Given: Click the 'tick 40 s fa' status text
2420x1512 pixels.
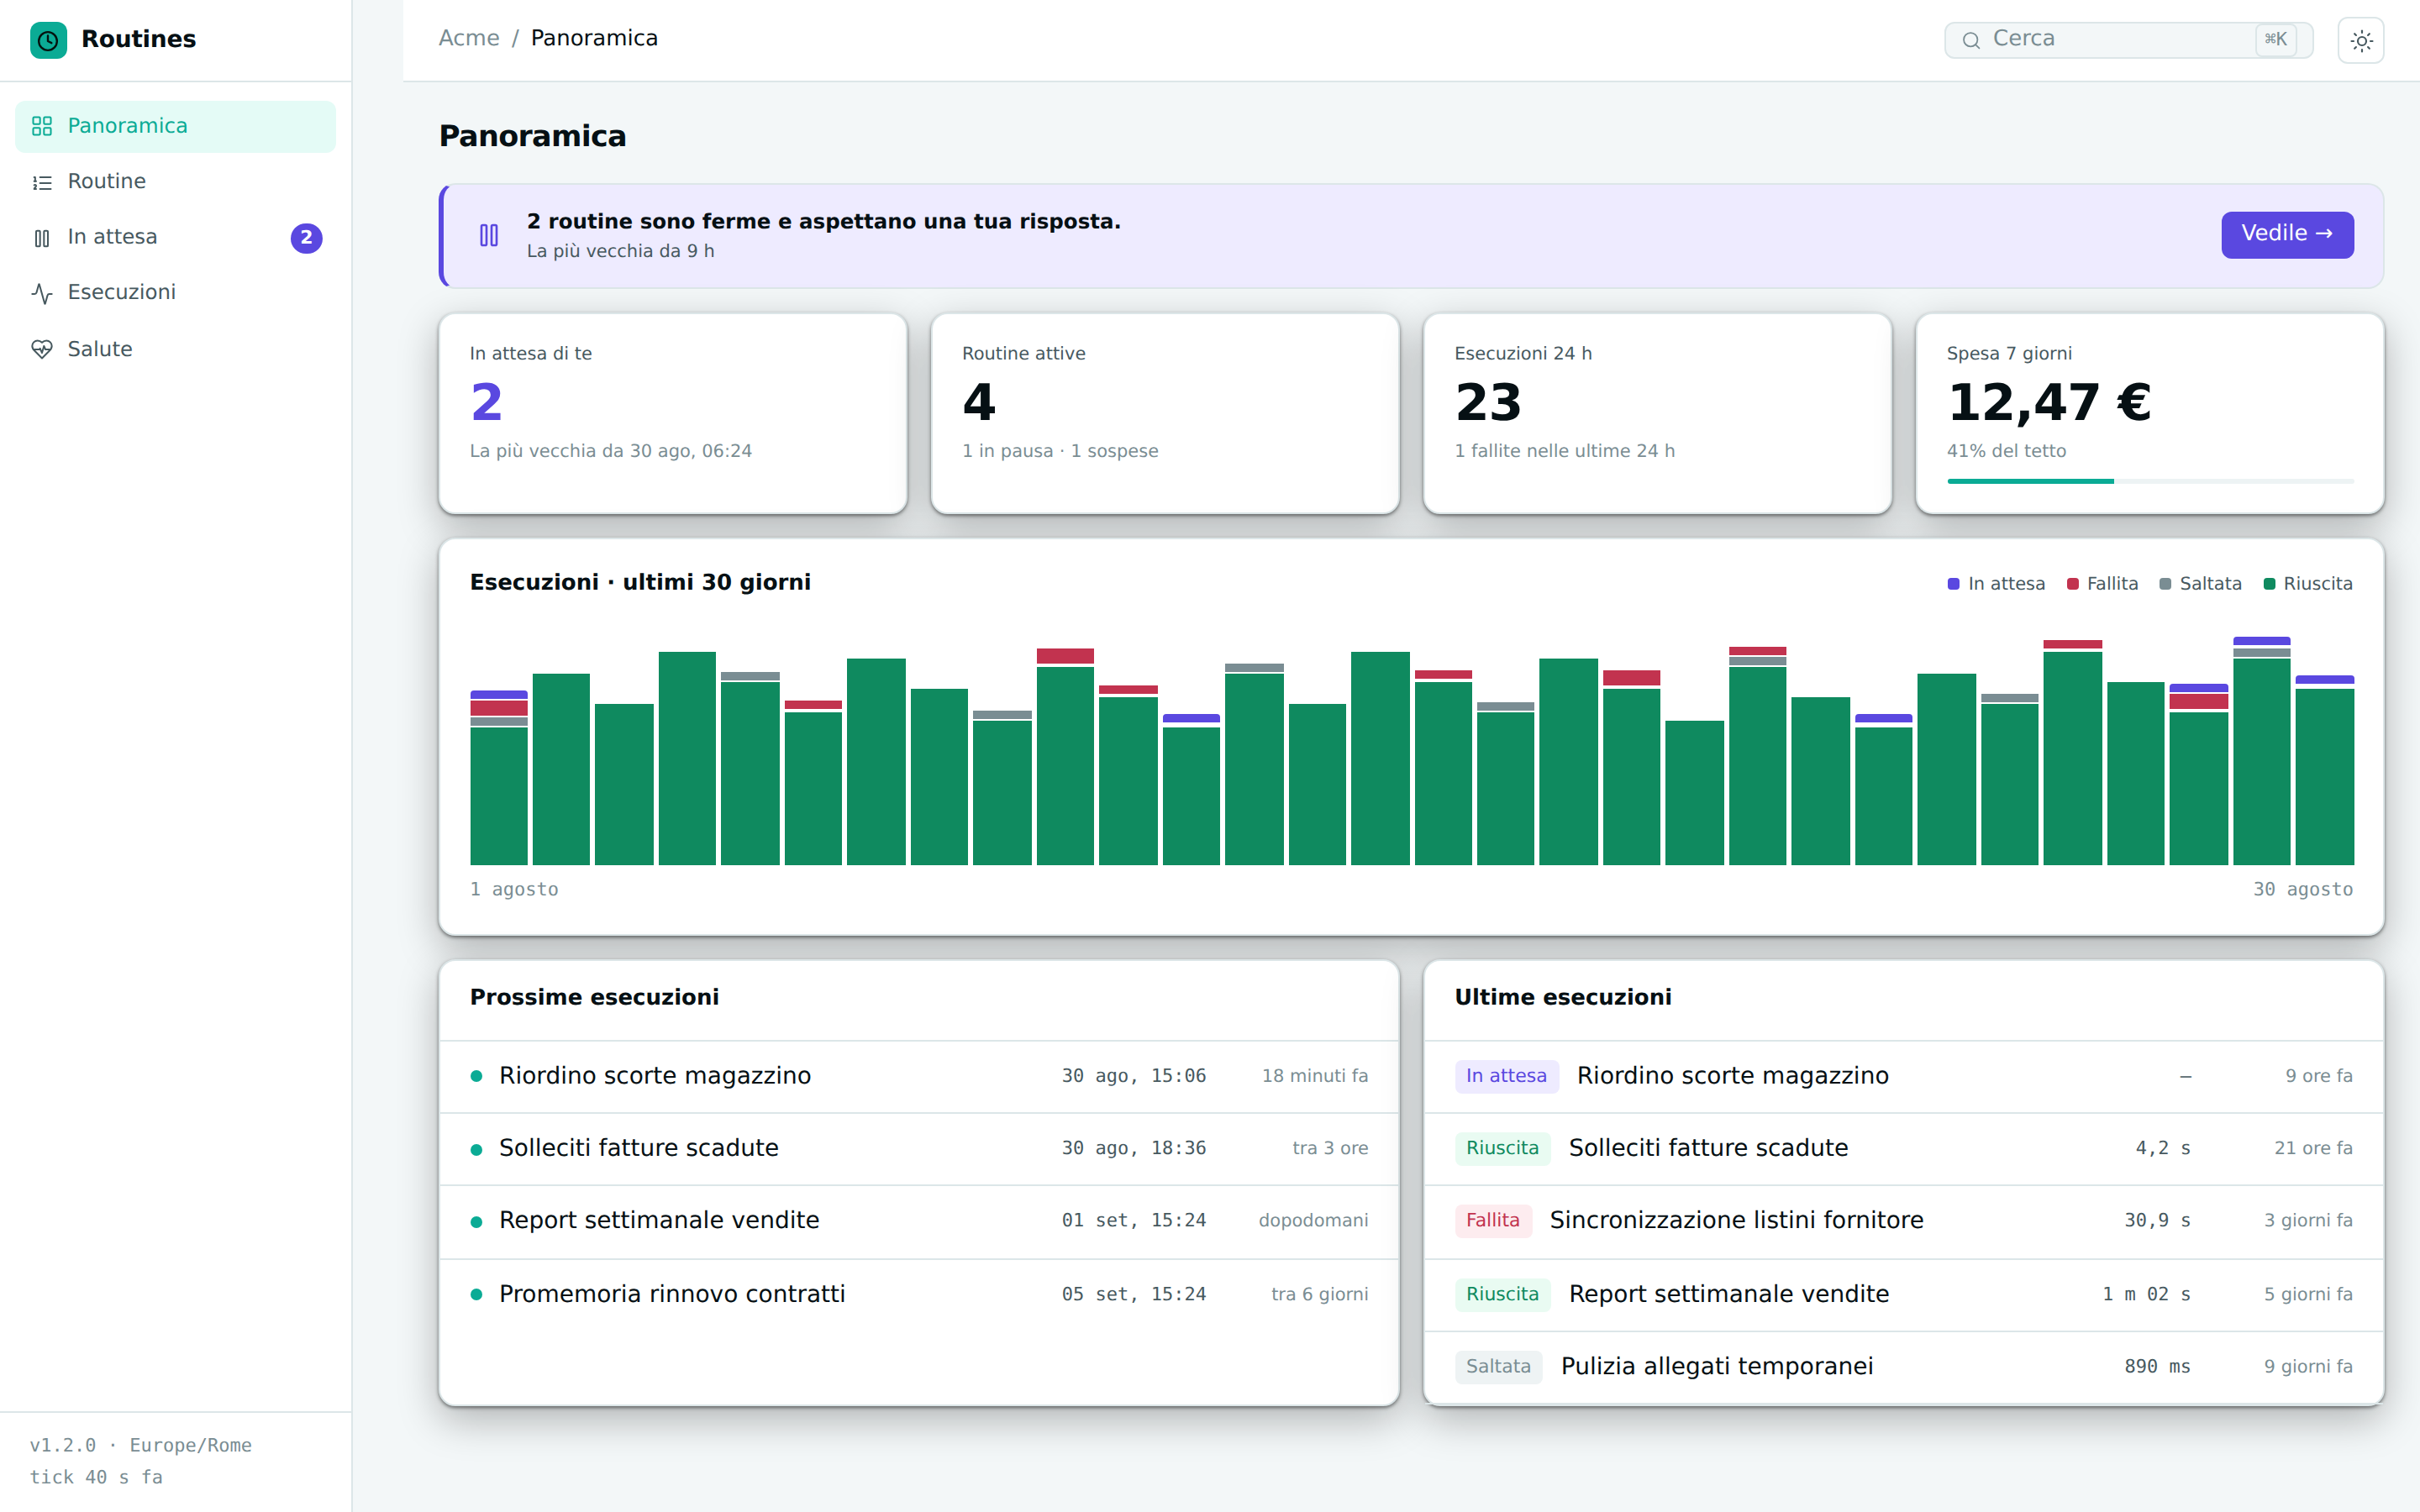Looking at the screenshot, I should tap(96, 1478).
